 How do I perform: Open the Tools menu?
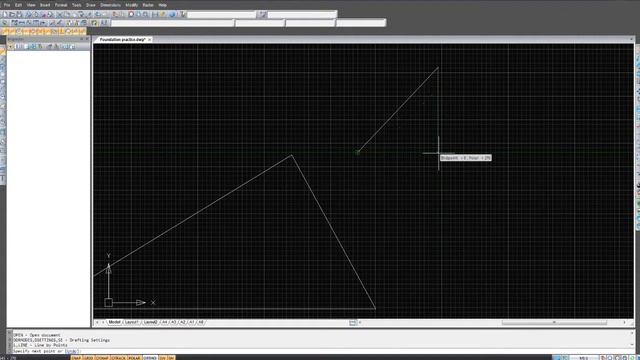pyautogui.click(x=77, y=5)
